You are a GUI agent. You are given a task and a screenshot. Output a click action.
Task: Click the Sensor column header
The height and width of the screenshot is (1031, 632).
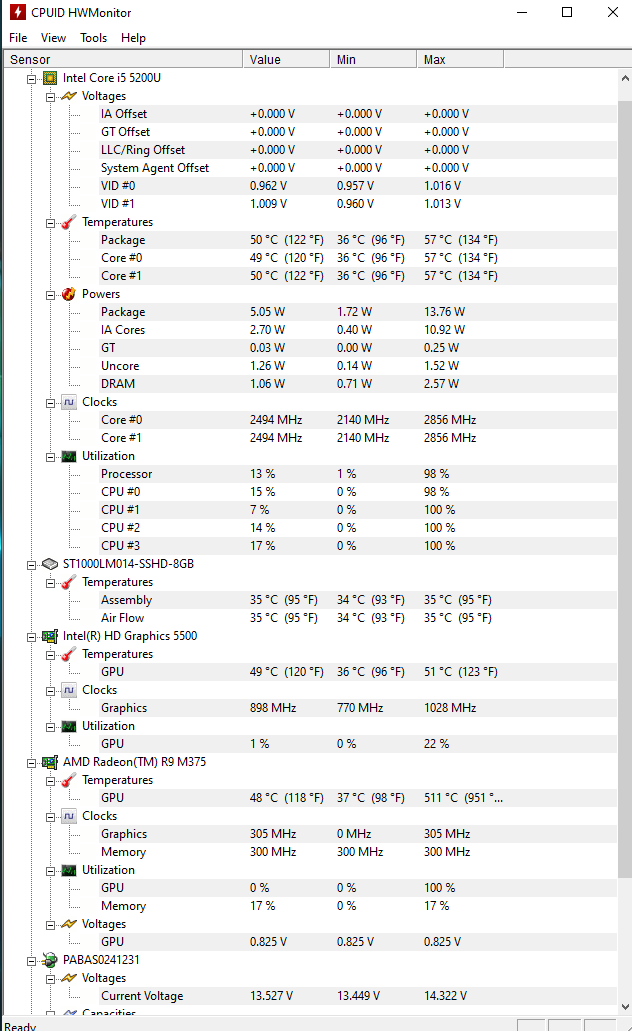[x=123, y=59]
